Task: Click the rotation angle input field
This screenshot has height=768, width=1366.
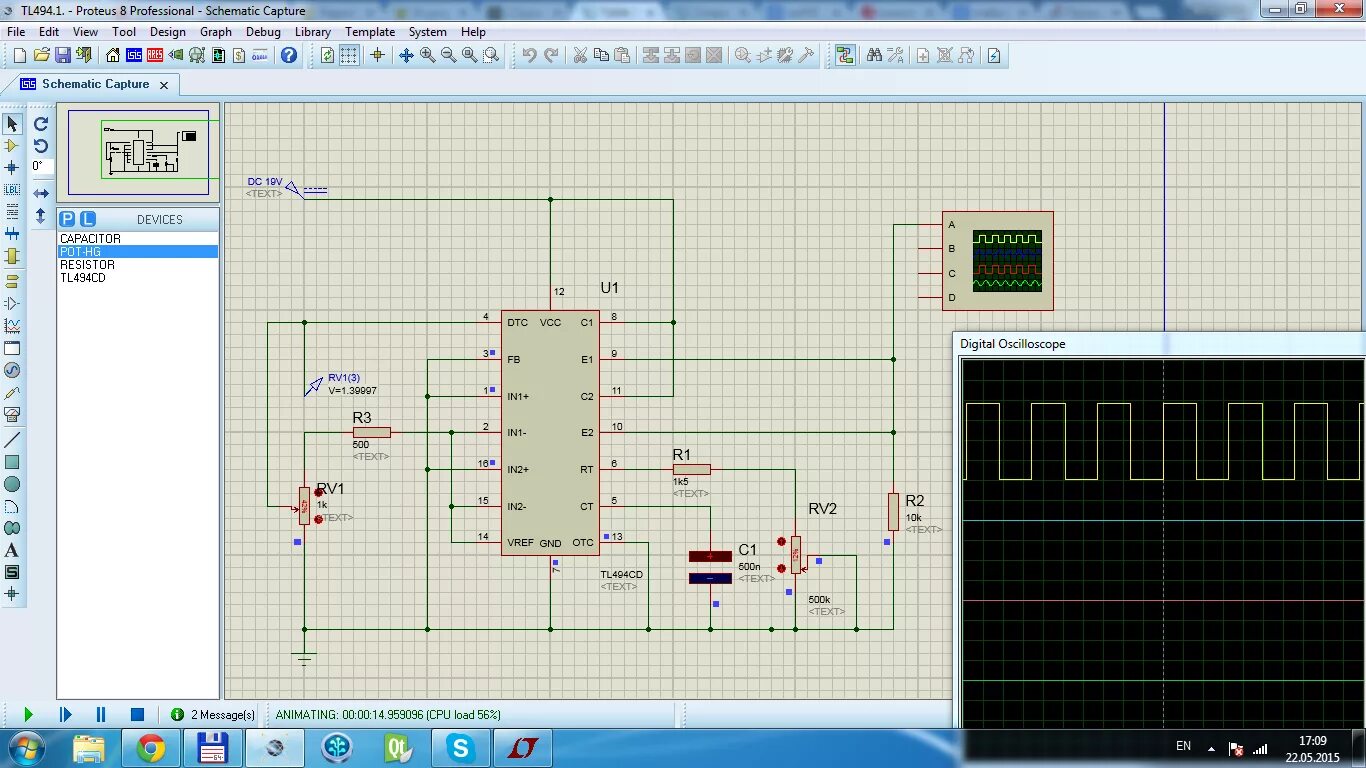Action: (x=41, y=166)
